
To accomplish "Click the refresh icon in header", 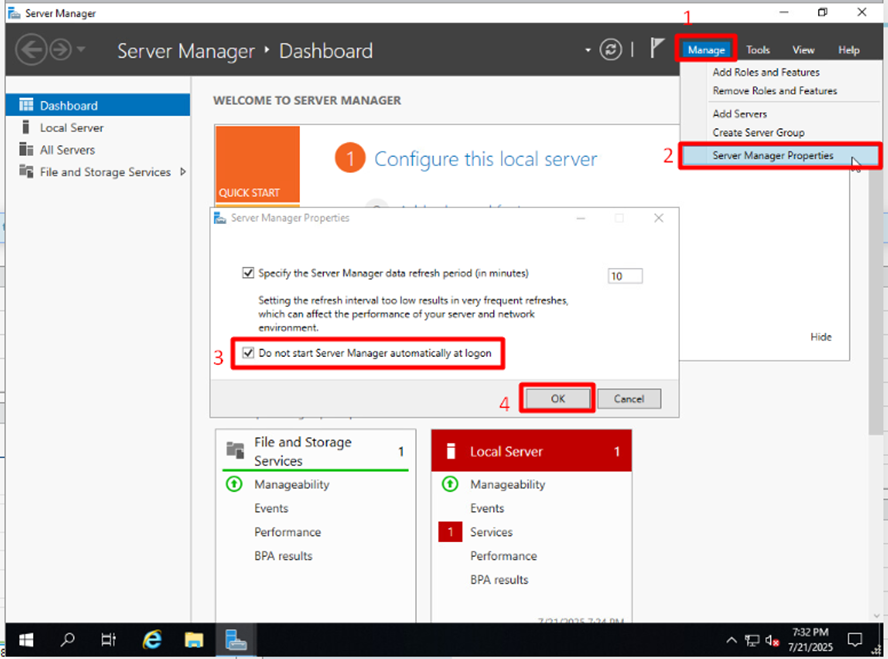I will point(610,50).
